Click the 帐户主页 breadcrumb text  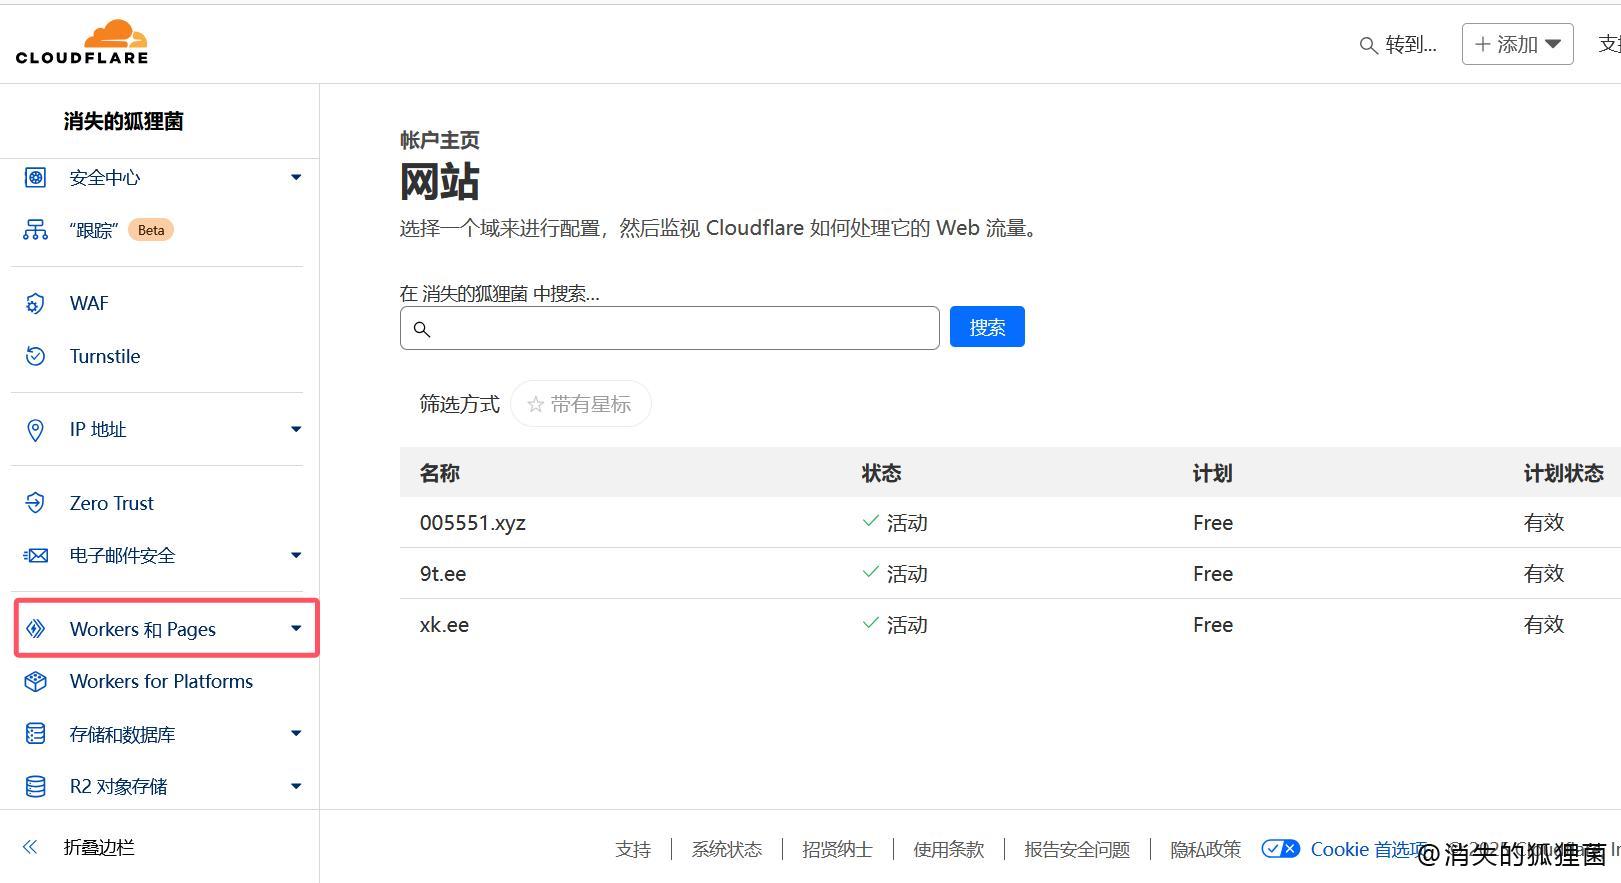tap(439, 140)
